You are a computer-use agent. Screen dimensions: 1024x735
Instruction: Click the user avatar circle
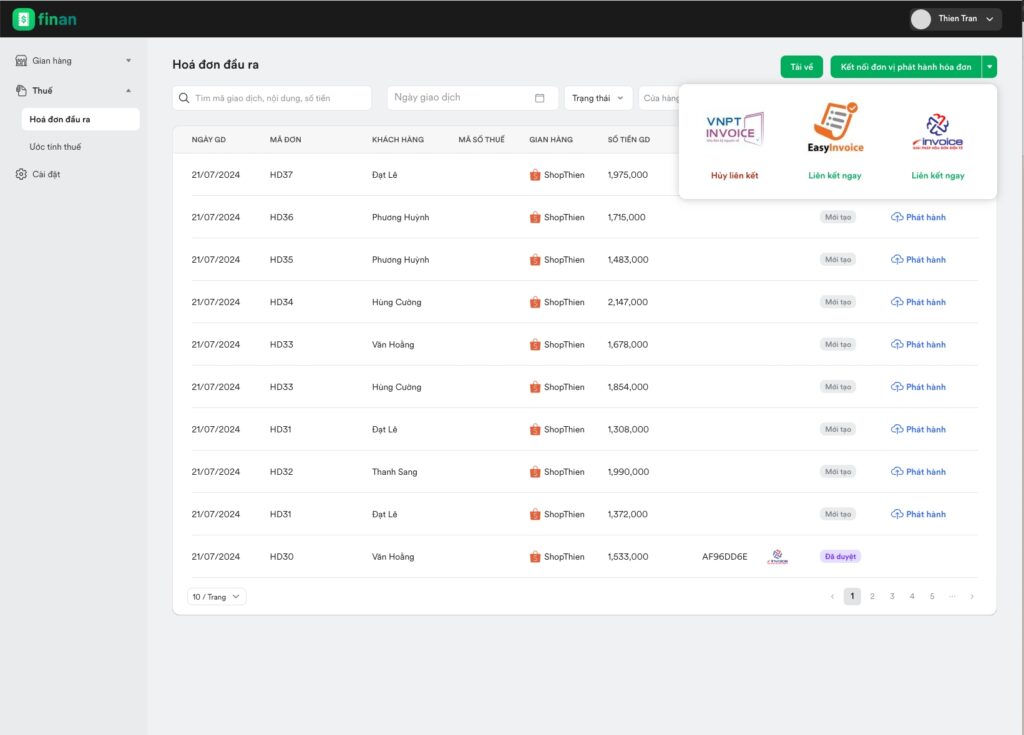tap(921, 19)
